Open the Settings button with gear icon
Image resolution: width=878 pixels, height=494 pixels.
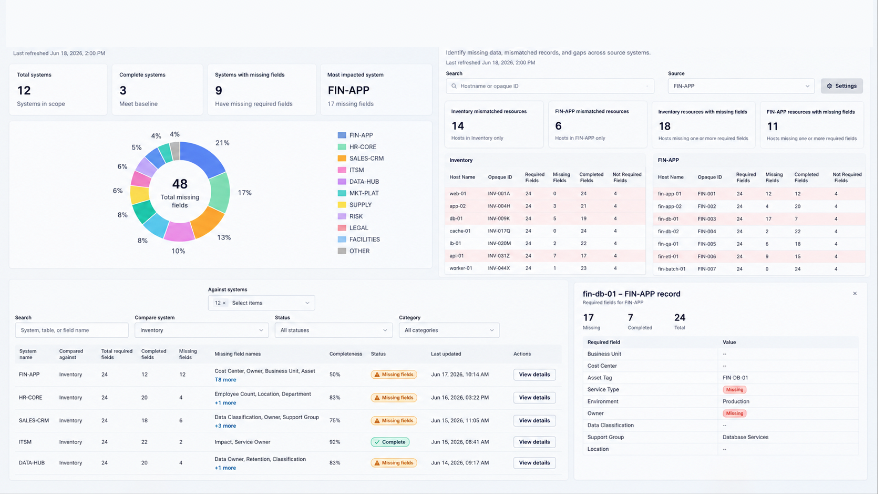(x=842, y=86)
